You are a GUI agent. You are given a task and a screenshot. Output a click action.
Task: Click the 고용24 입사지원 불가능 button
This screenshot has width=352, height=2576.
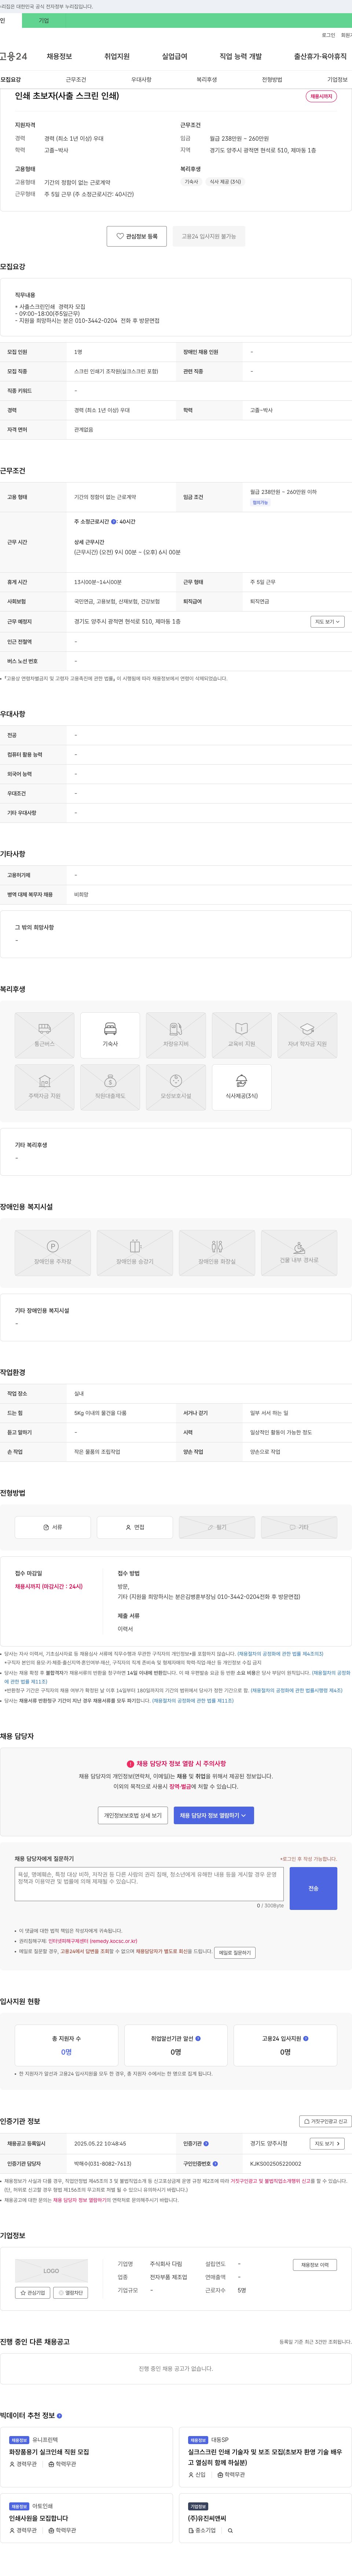(x=209, y=236)
